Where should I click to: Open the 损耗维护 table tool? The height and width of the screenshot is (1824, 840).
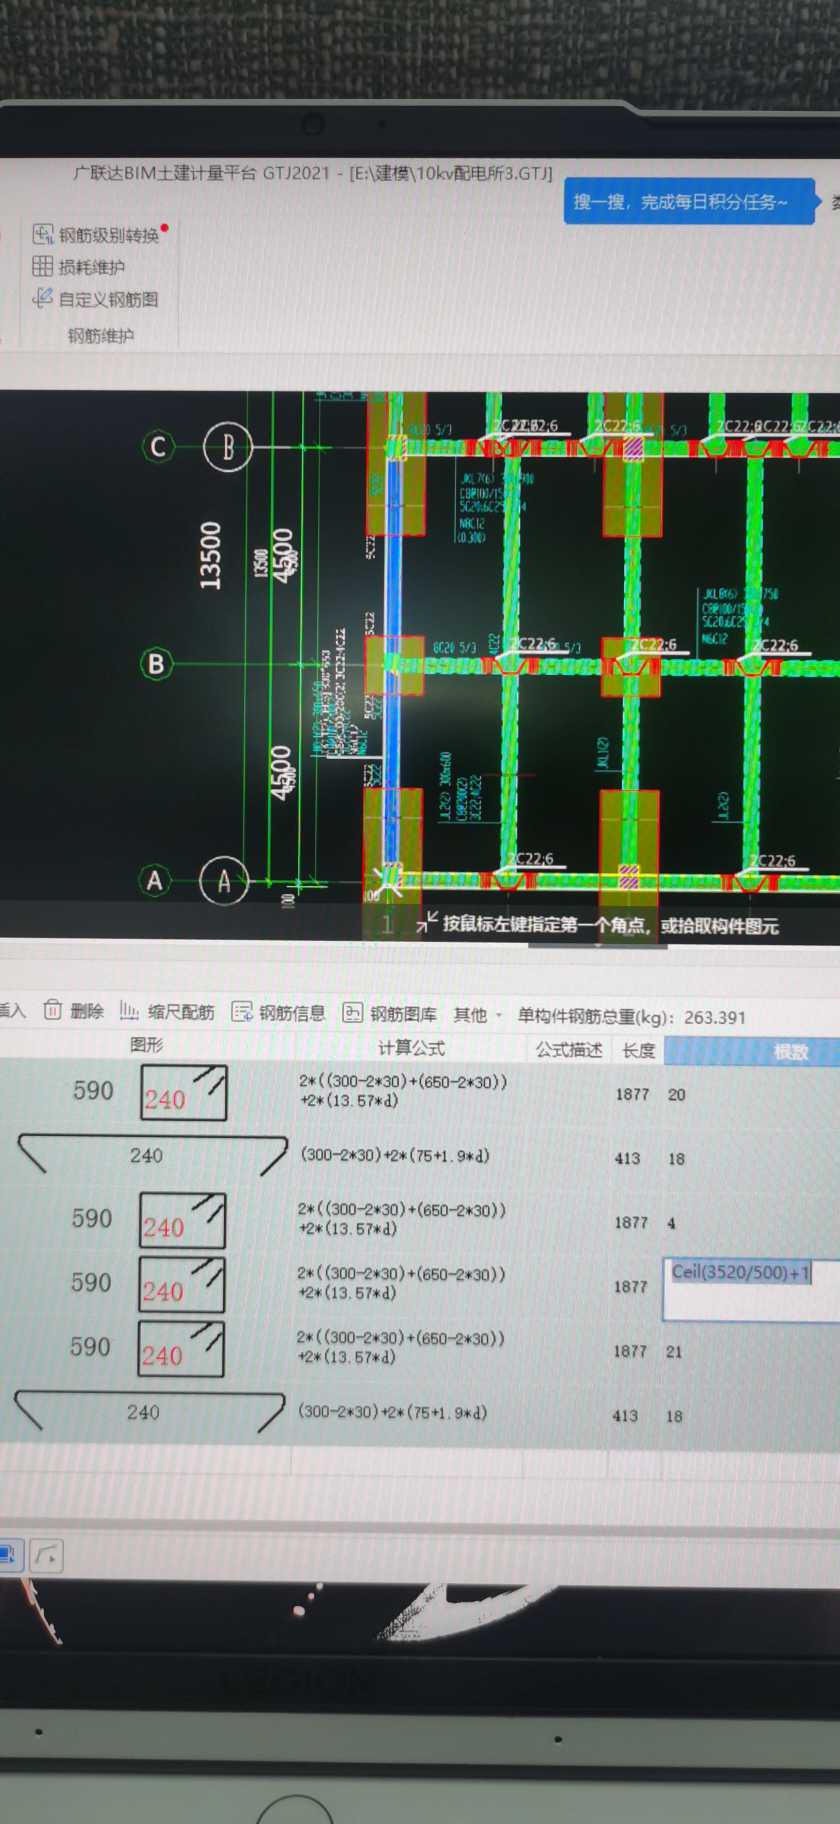[x=79, y=267]
